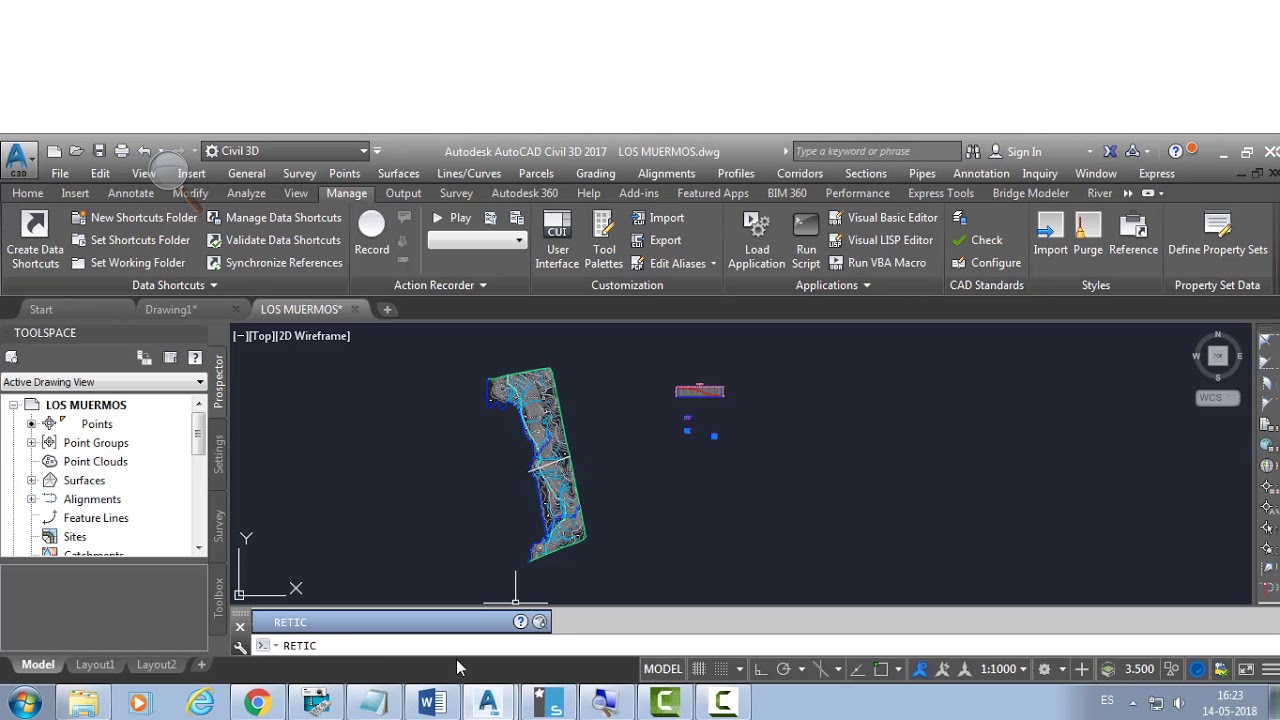Toggle auto-add annotation scales
Viewport: 1280px width, 720px height.
942,669
